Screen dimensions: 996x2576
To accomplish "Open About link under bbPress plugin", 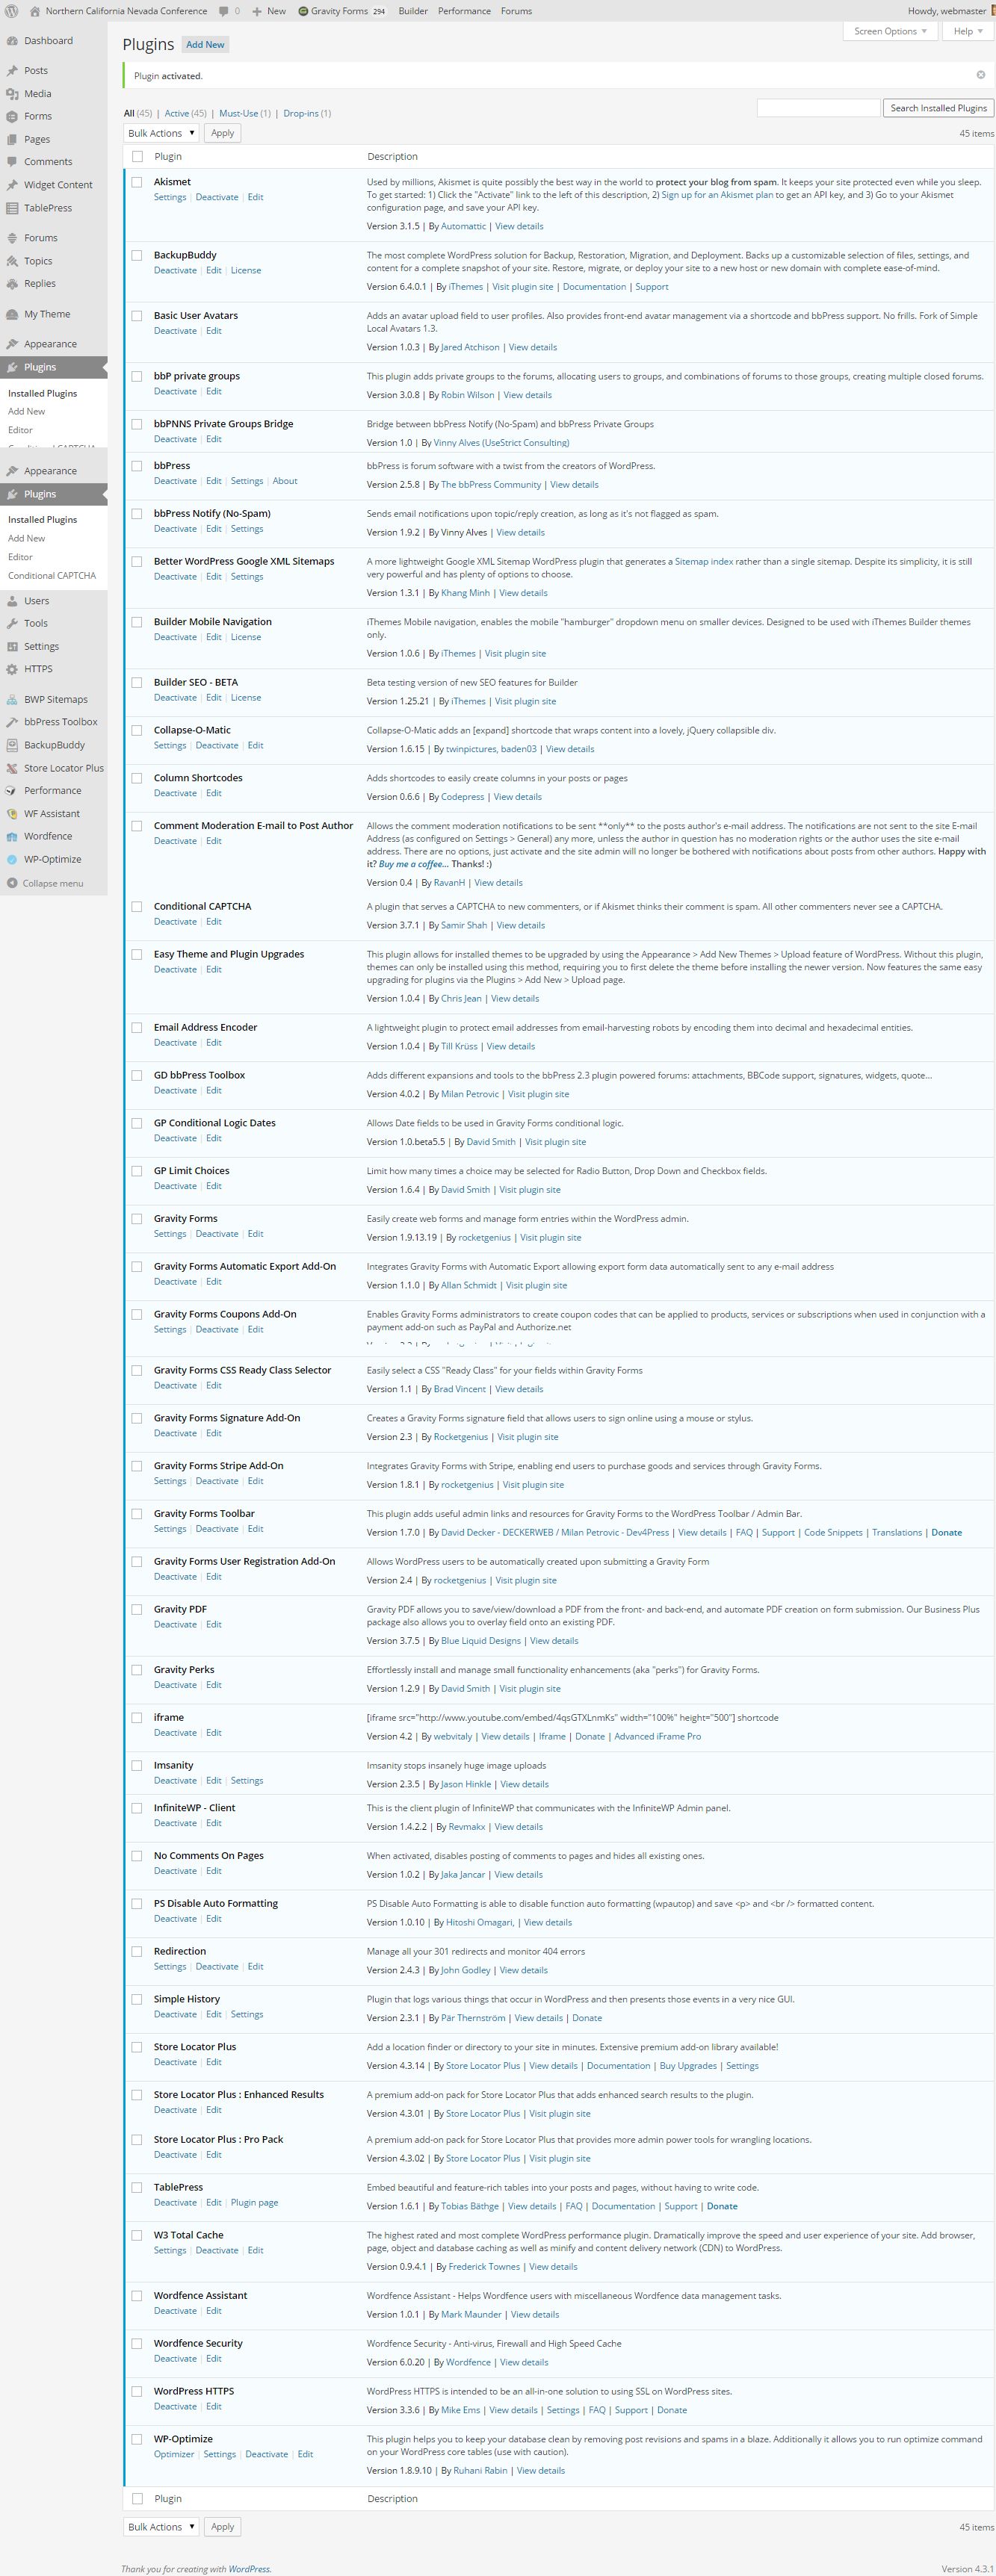I will pos(285,481).
